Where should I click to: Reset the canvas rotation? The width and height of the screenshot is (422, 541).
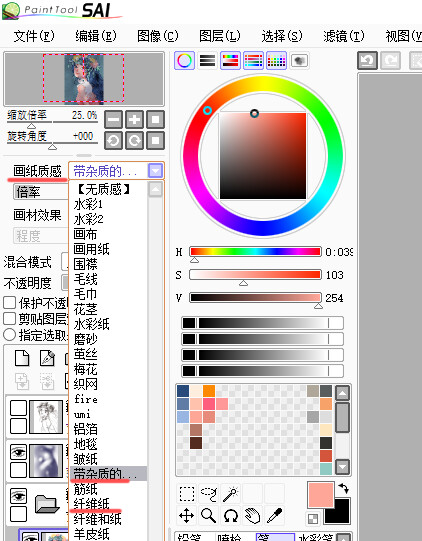(x=155, y=140)
